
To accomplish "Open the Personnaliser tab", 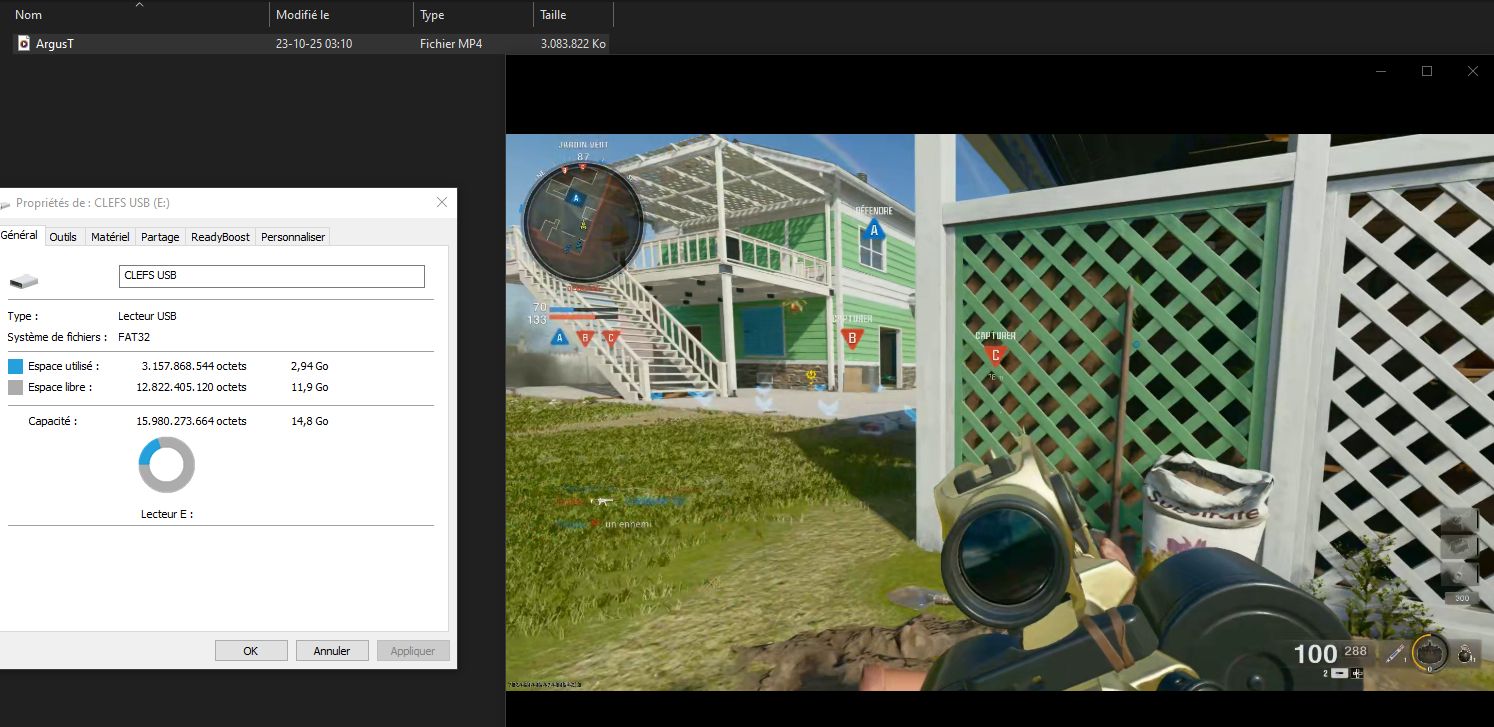I will 293,237.
